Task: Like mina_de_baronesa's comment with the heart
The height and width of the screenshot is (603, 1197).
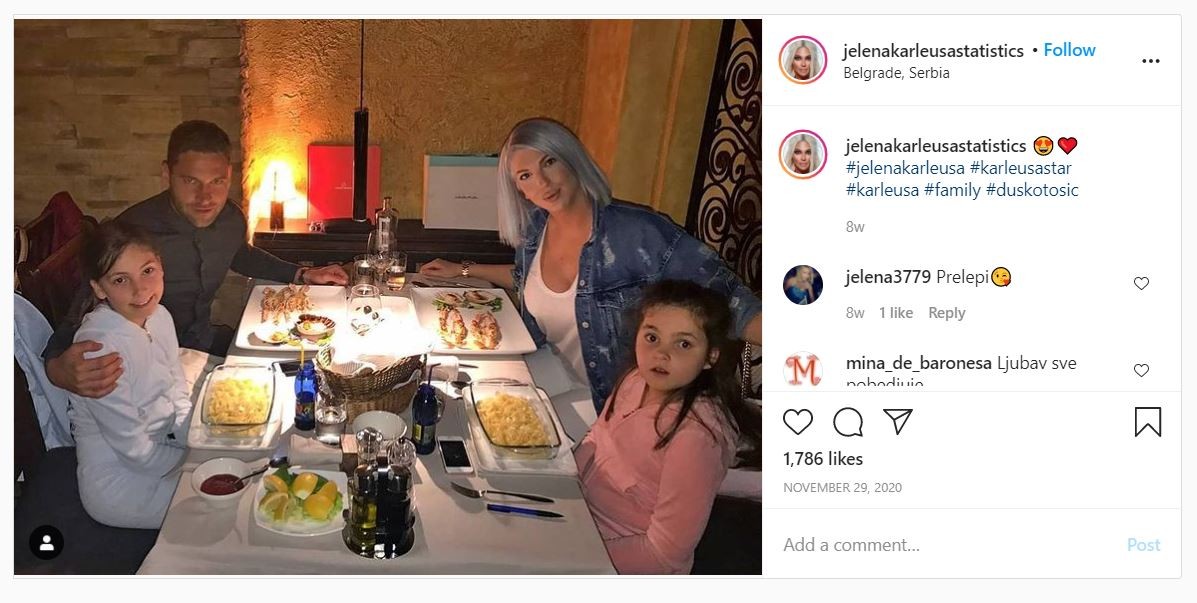Action: tap(1141, 370)
